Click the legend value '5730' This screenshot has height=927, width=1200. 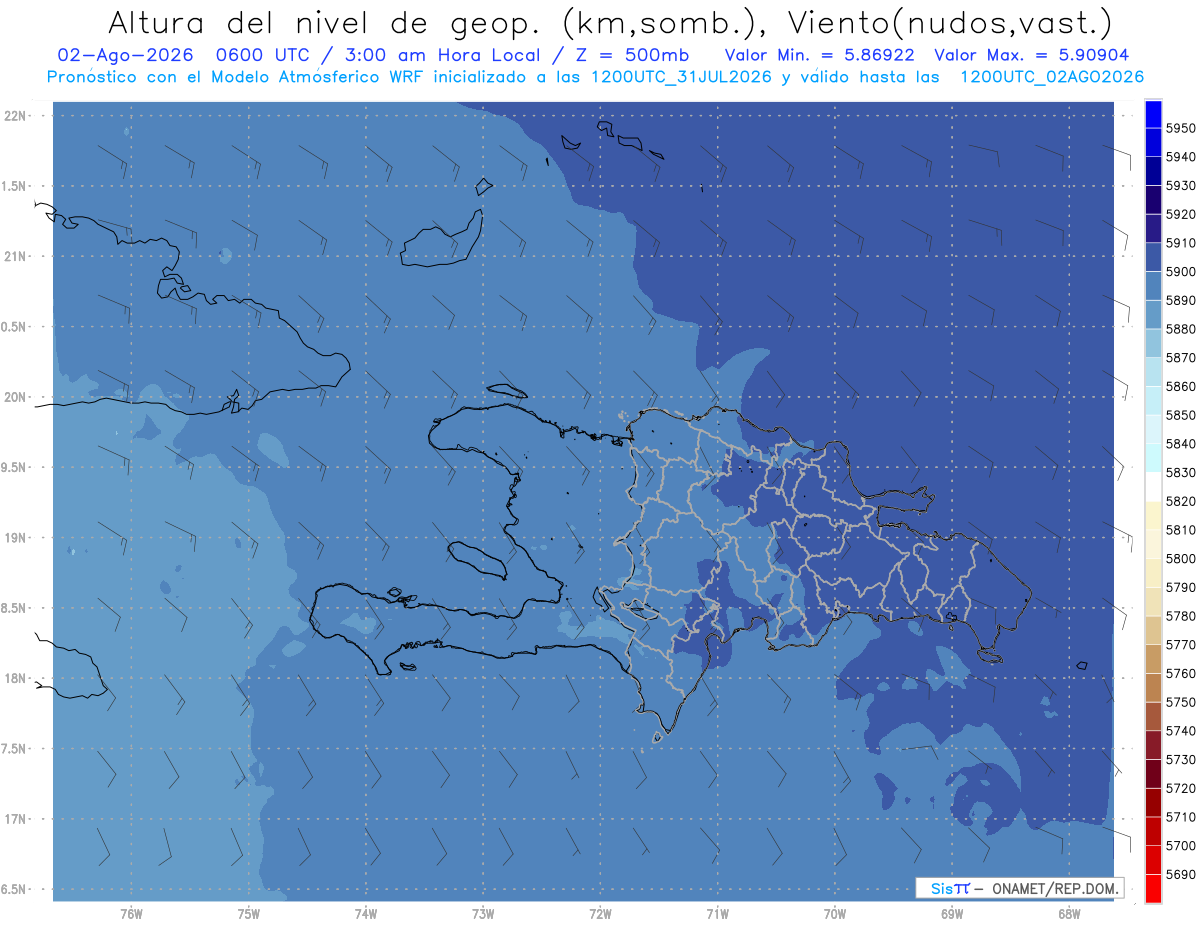point(1181,759)
